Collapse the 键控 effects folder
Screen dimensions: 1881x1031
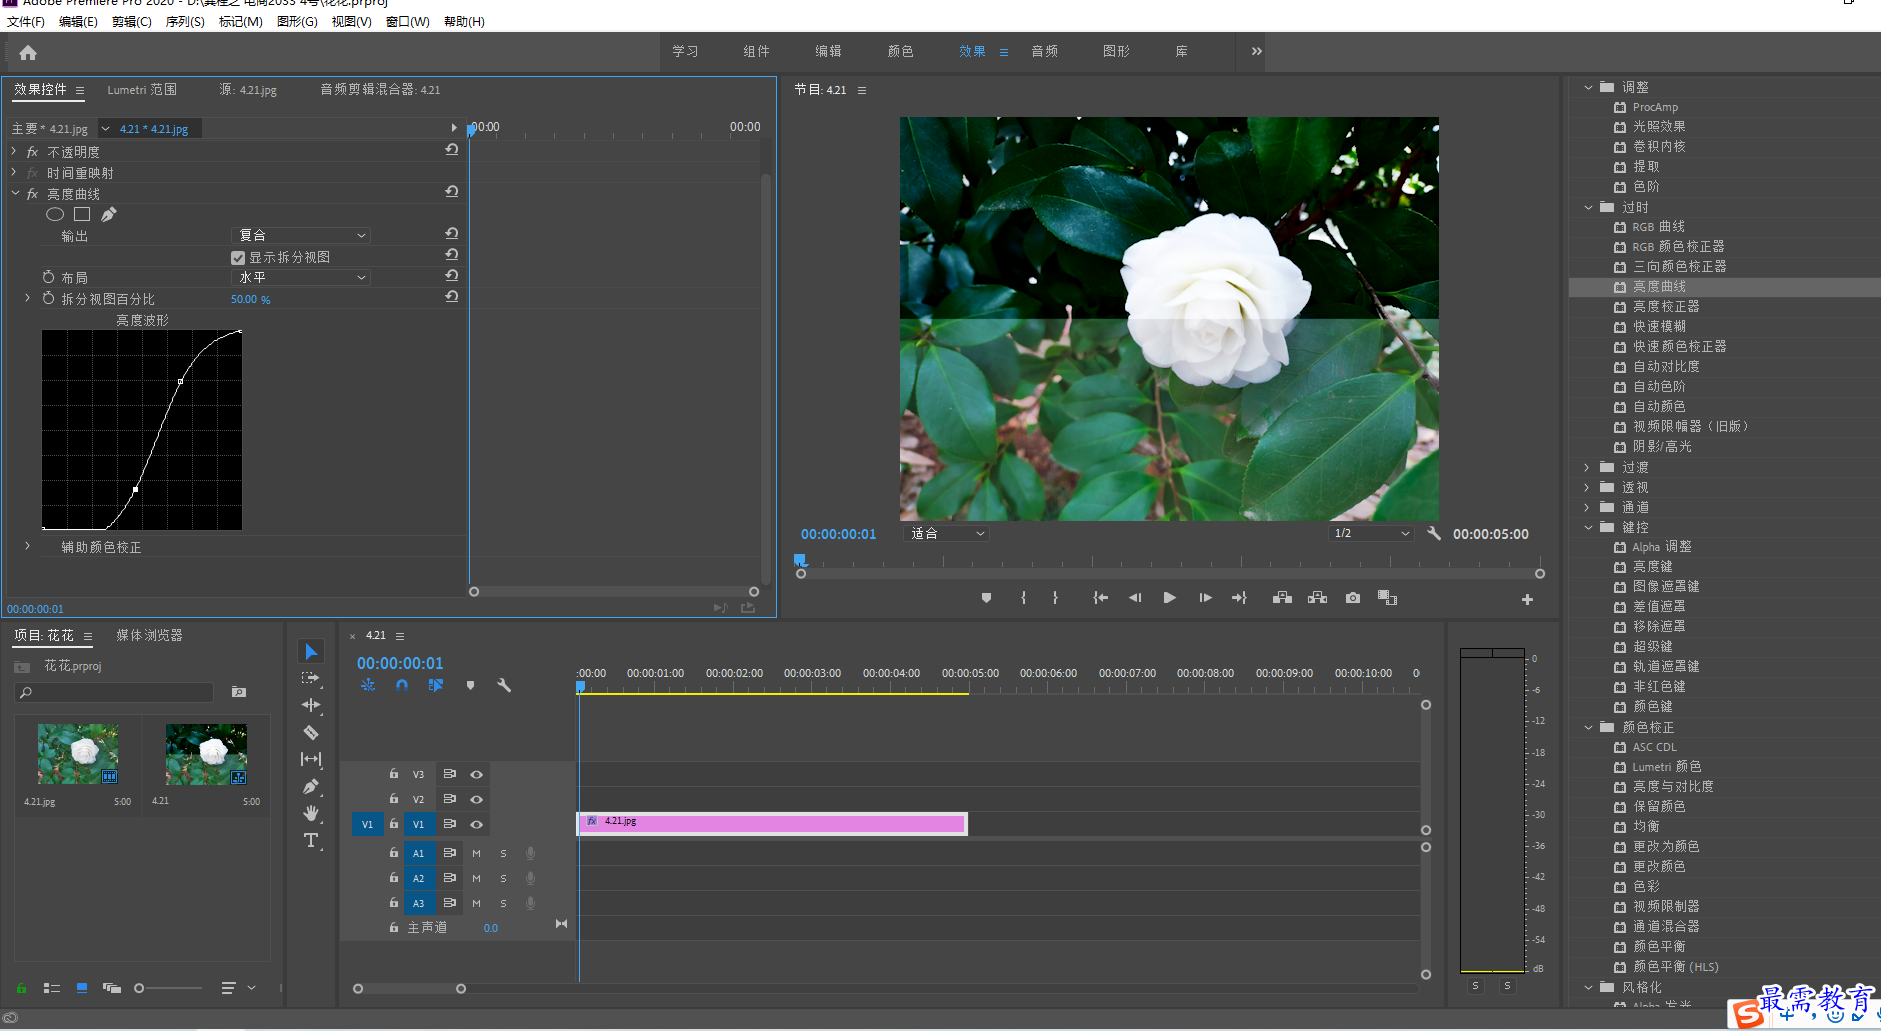pos(1588,527)
